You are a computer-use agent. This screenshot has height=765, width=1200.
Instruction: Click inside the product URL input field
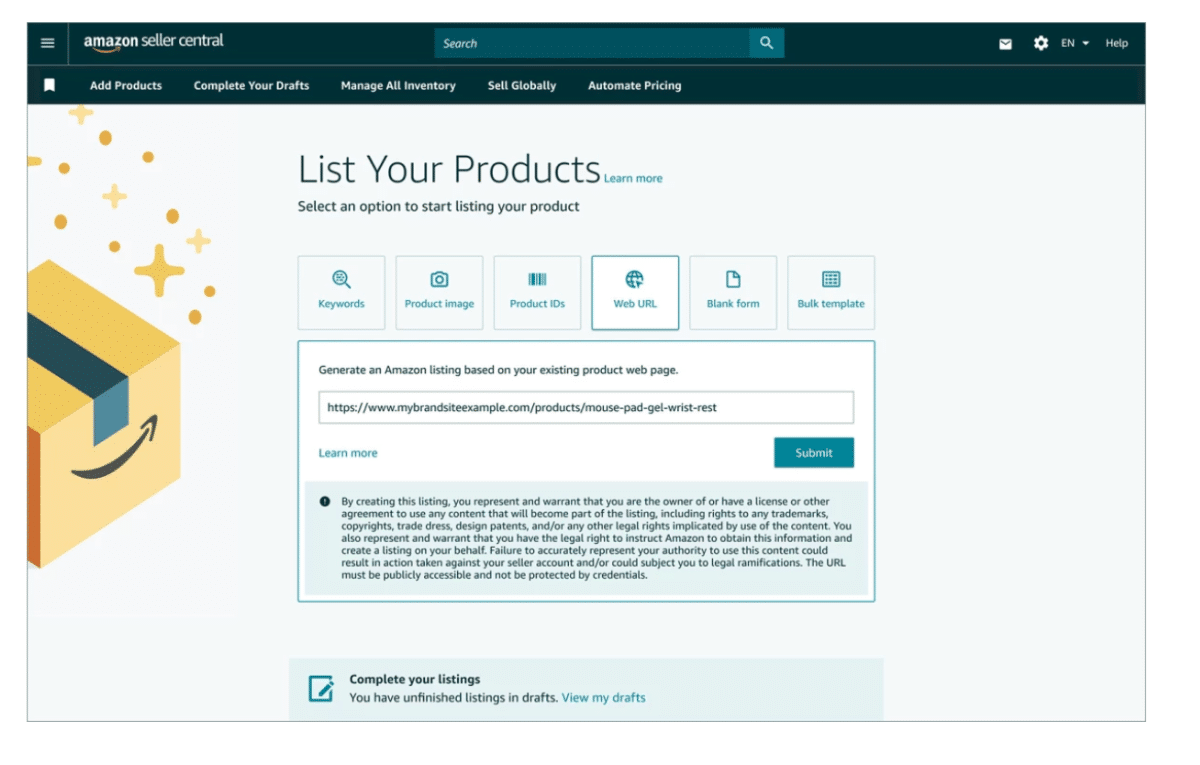tap(586, 408)
